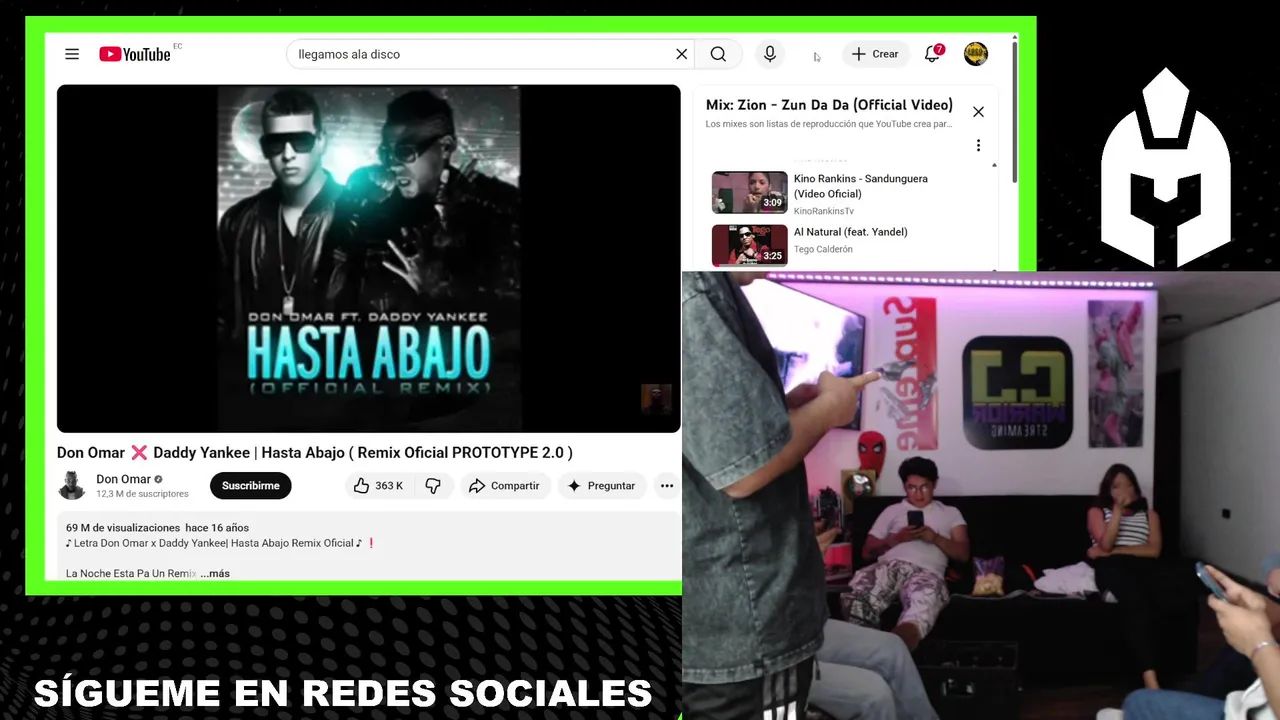Like the video with 363 K
This screenshot has height=720, width=1280.
pyautogui.click(x=378, y=486)
